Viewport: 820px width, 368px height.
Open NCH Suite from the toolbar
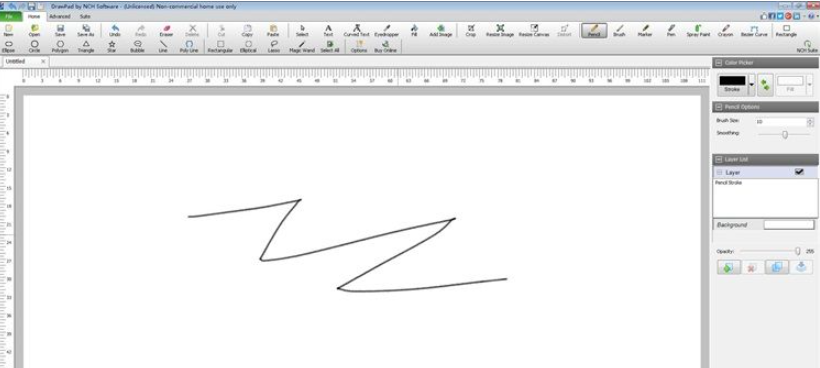coord(807,47)
